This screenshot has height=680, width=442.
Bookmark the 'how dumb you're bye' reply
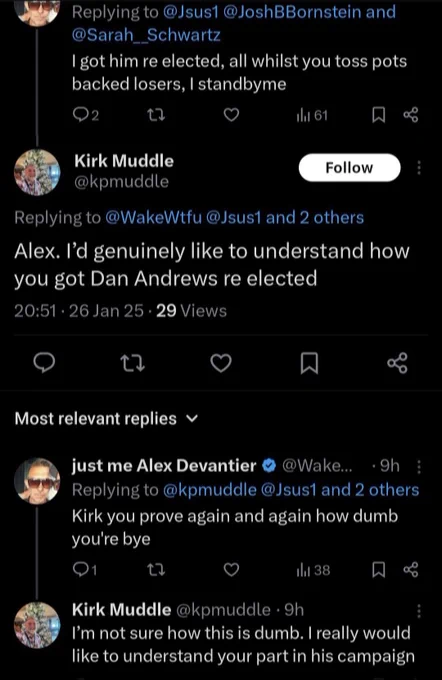[379, 569]
